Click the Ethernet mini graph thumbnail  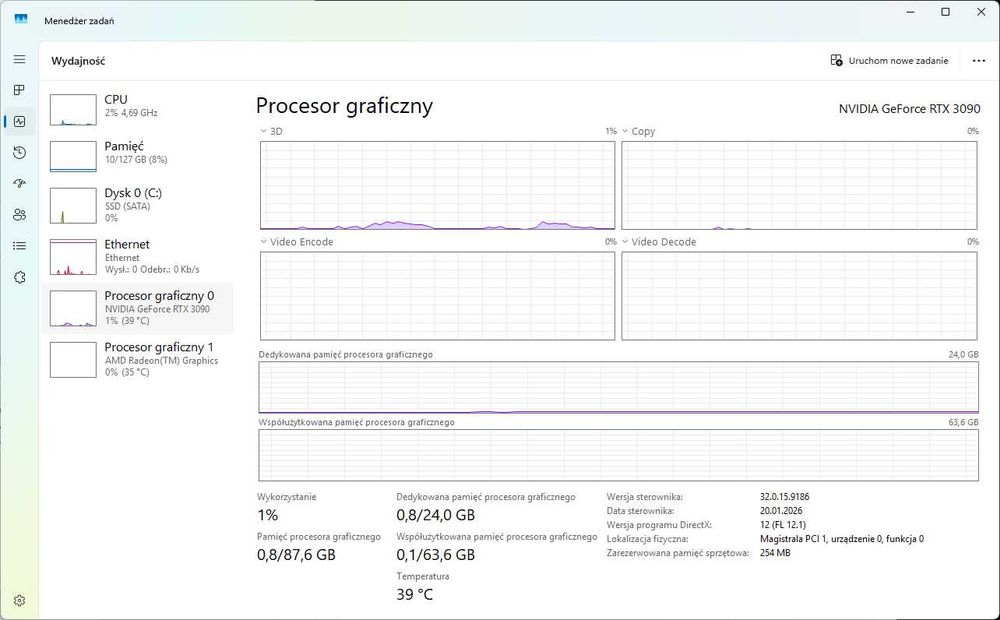73,257
